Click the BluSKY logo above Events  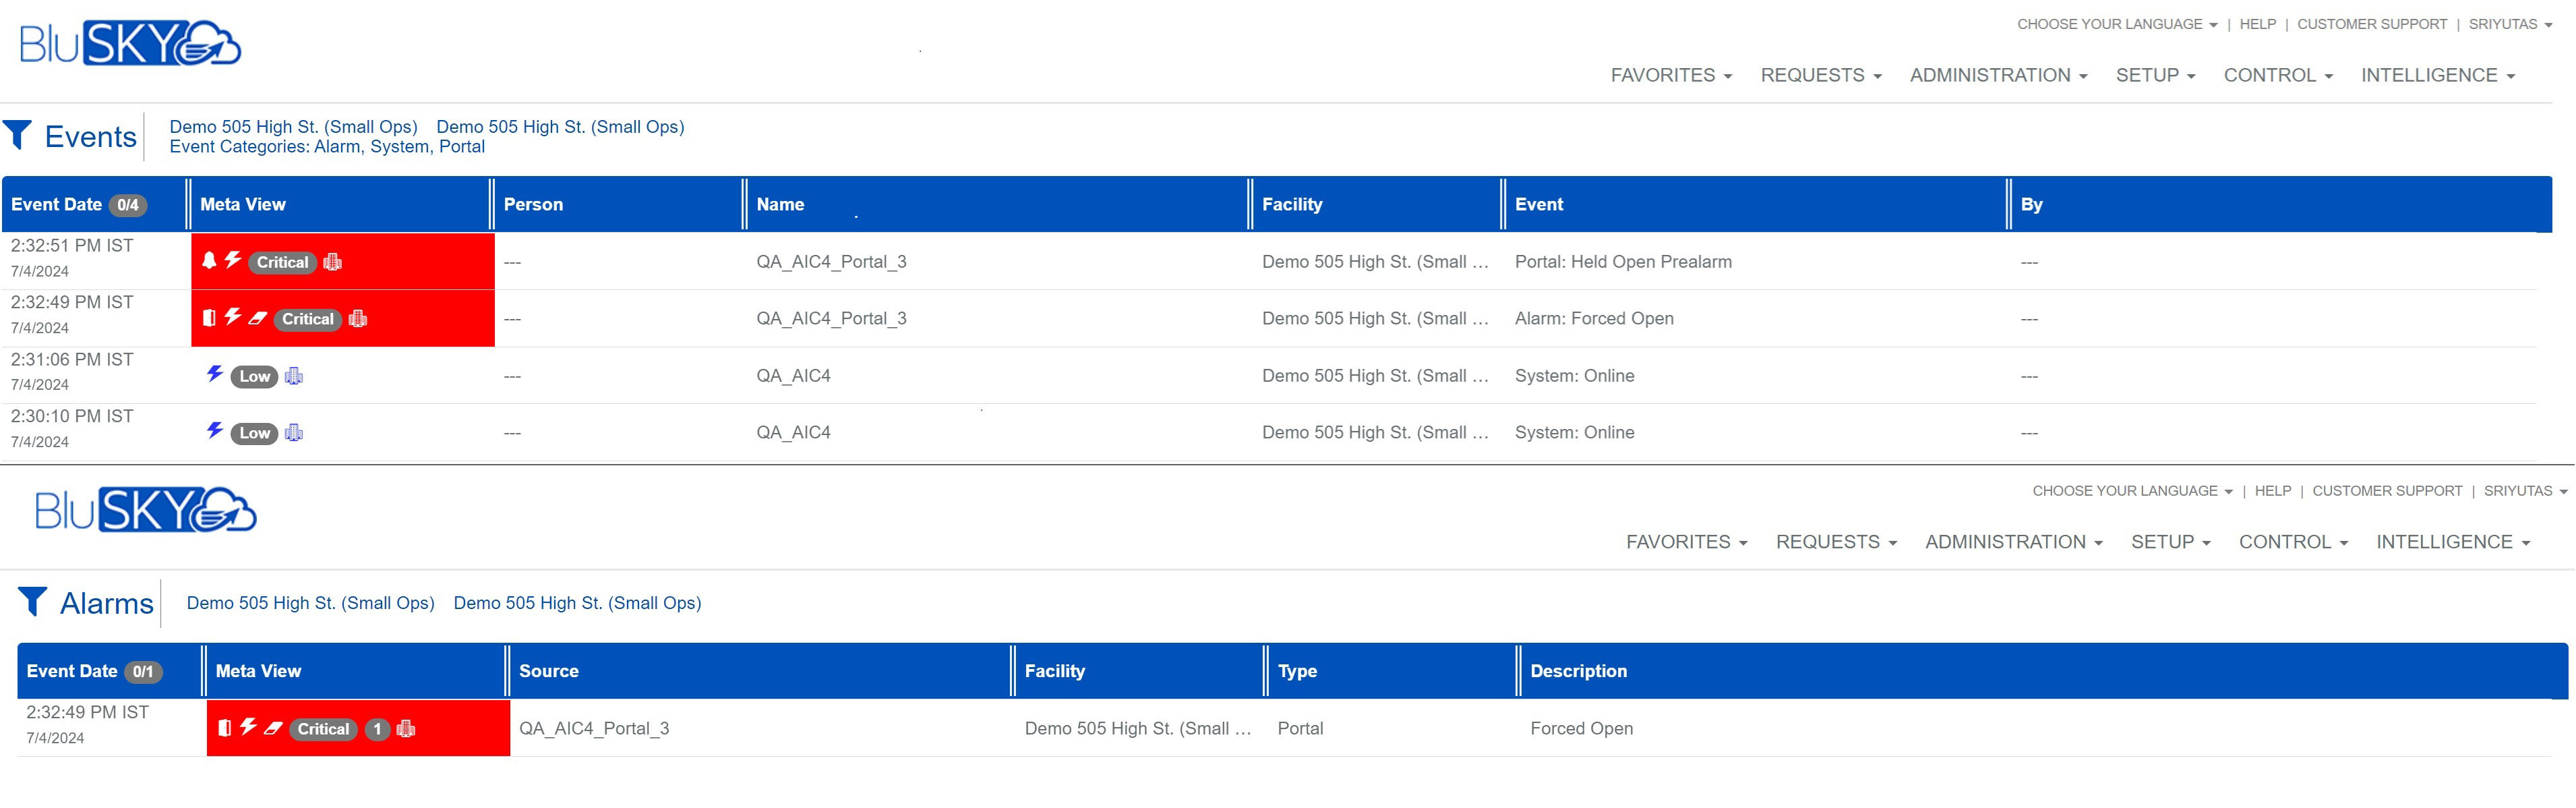130,44
